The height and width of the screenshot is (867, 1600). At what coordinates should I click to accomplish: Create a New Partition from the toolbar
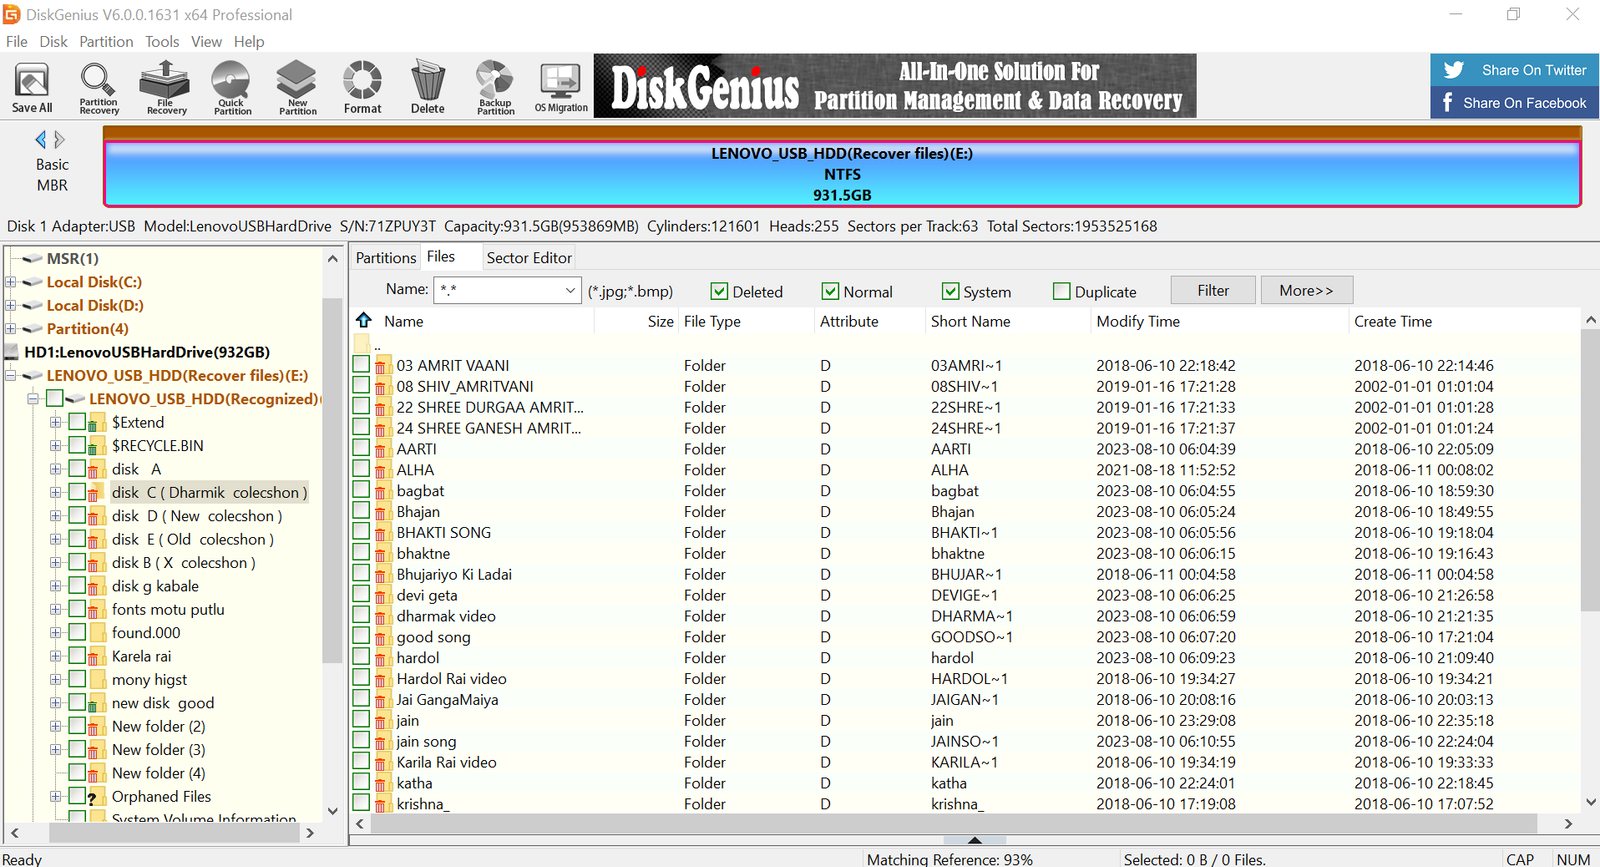(297, 87)
